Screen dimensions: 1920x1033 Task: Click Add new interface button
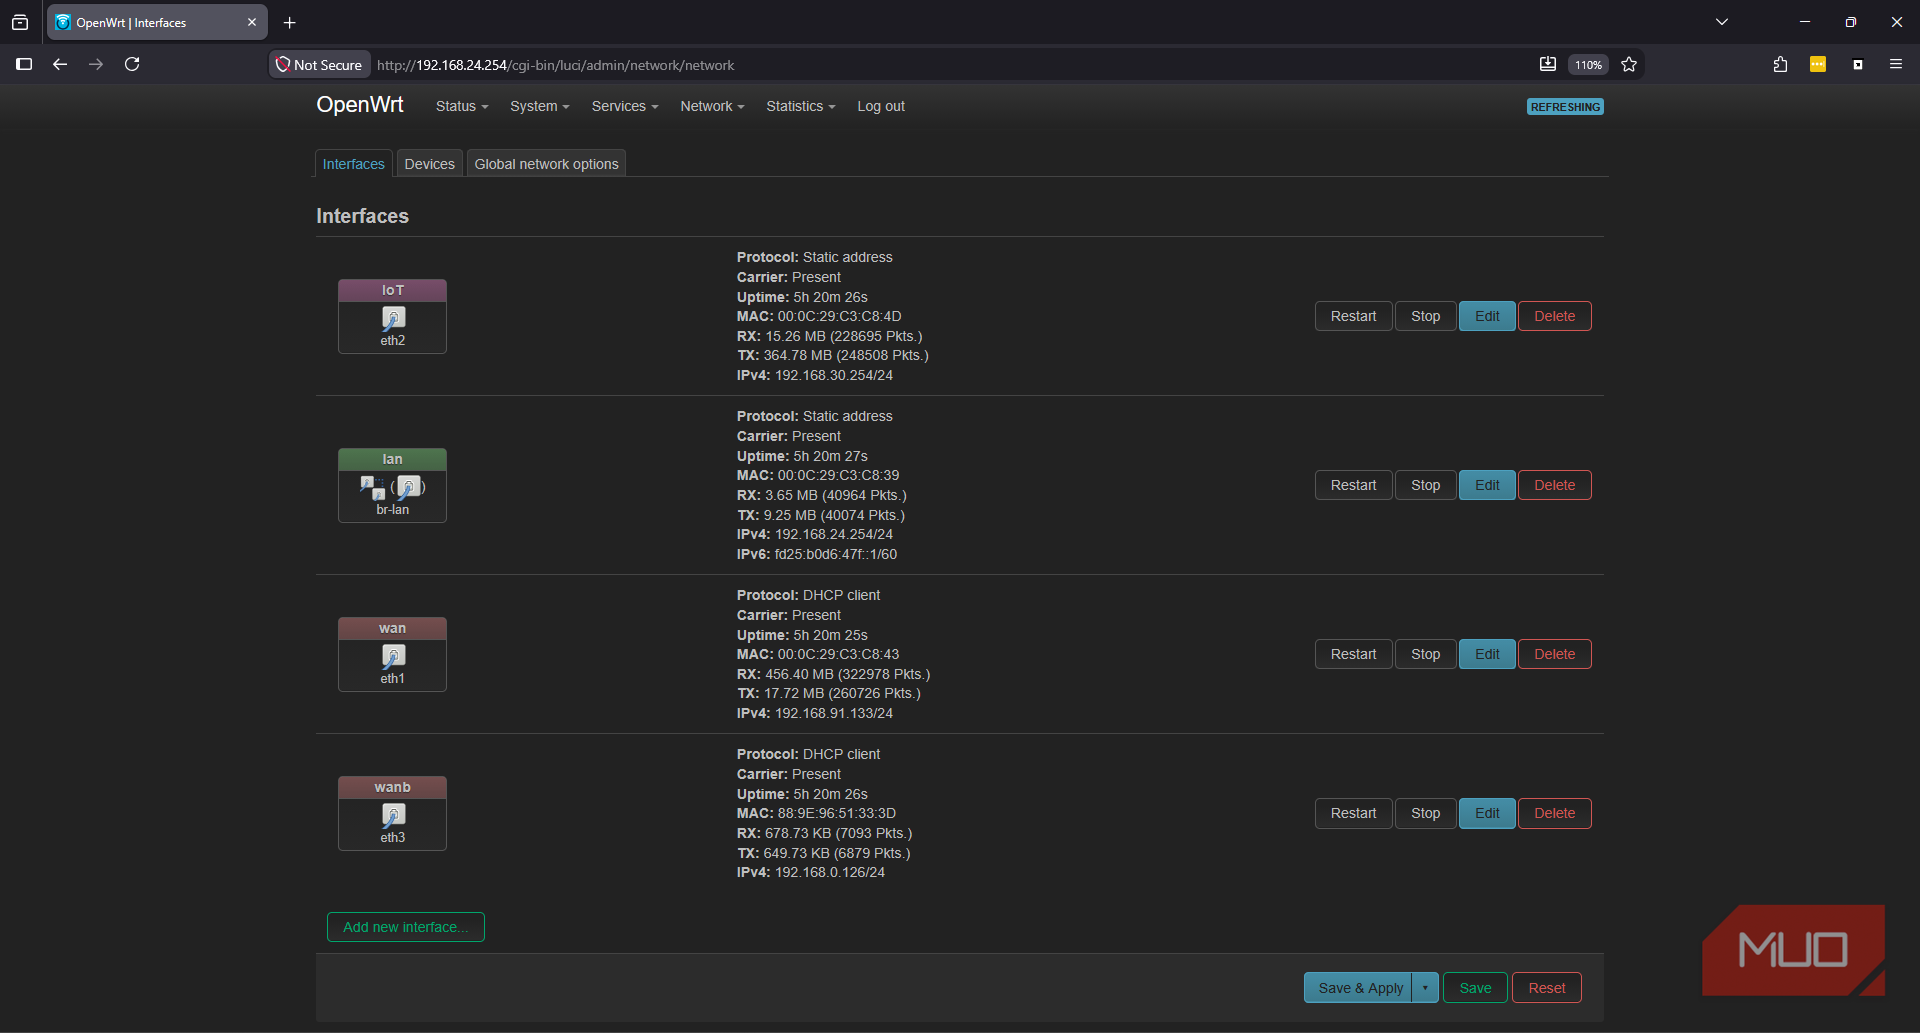405,927
